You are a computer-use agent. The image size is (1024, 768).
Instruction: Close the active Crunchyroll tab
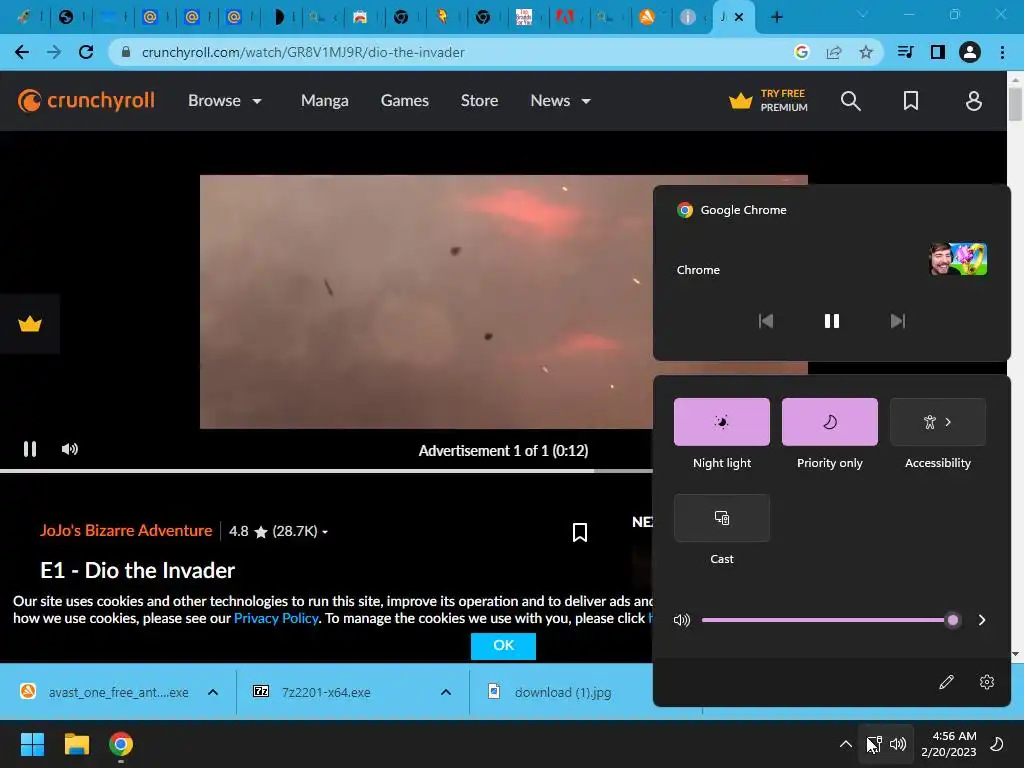click(739, 17)
